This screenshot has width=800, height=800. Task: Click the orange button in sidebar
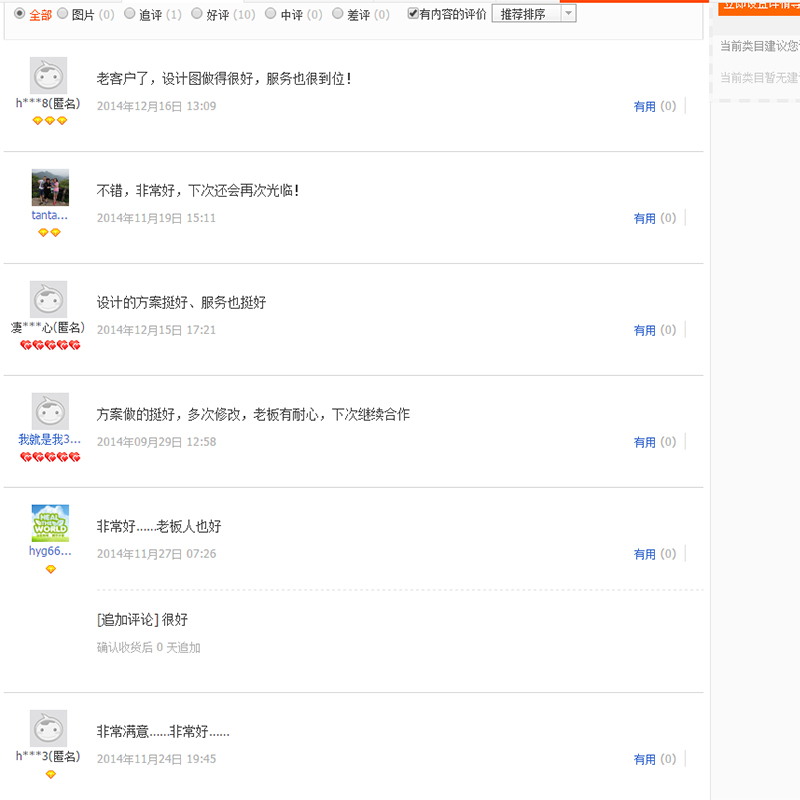pyautogui.click(x=759, y=8)
